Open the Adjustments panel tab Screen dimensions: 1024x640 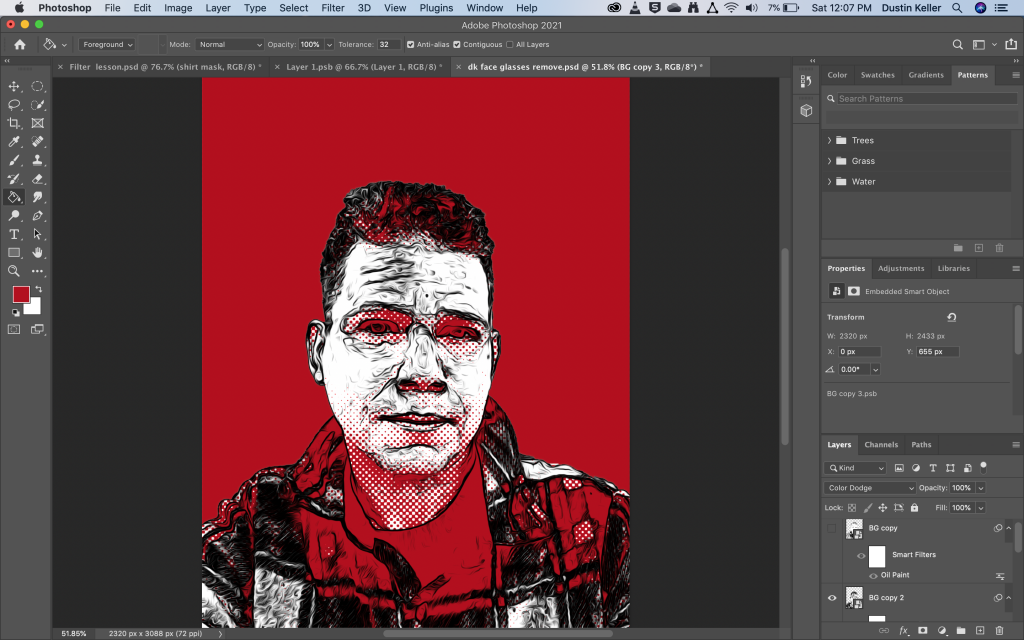[901, 268]
